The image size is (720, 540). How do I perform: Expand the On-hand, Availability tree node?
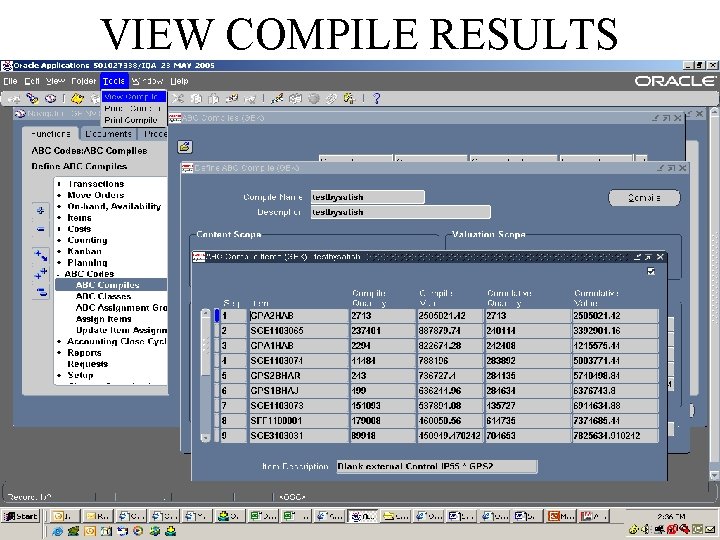click(x=59, y=206)
